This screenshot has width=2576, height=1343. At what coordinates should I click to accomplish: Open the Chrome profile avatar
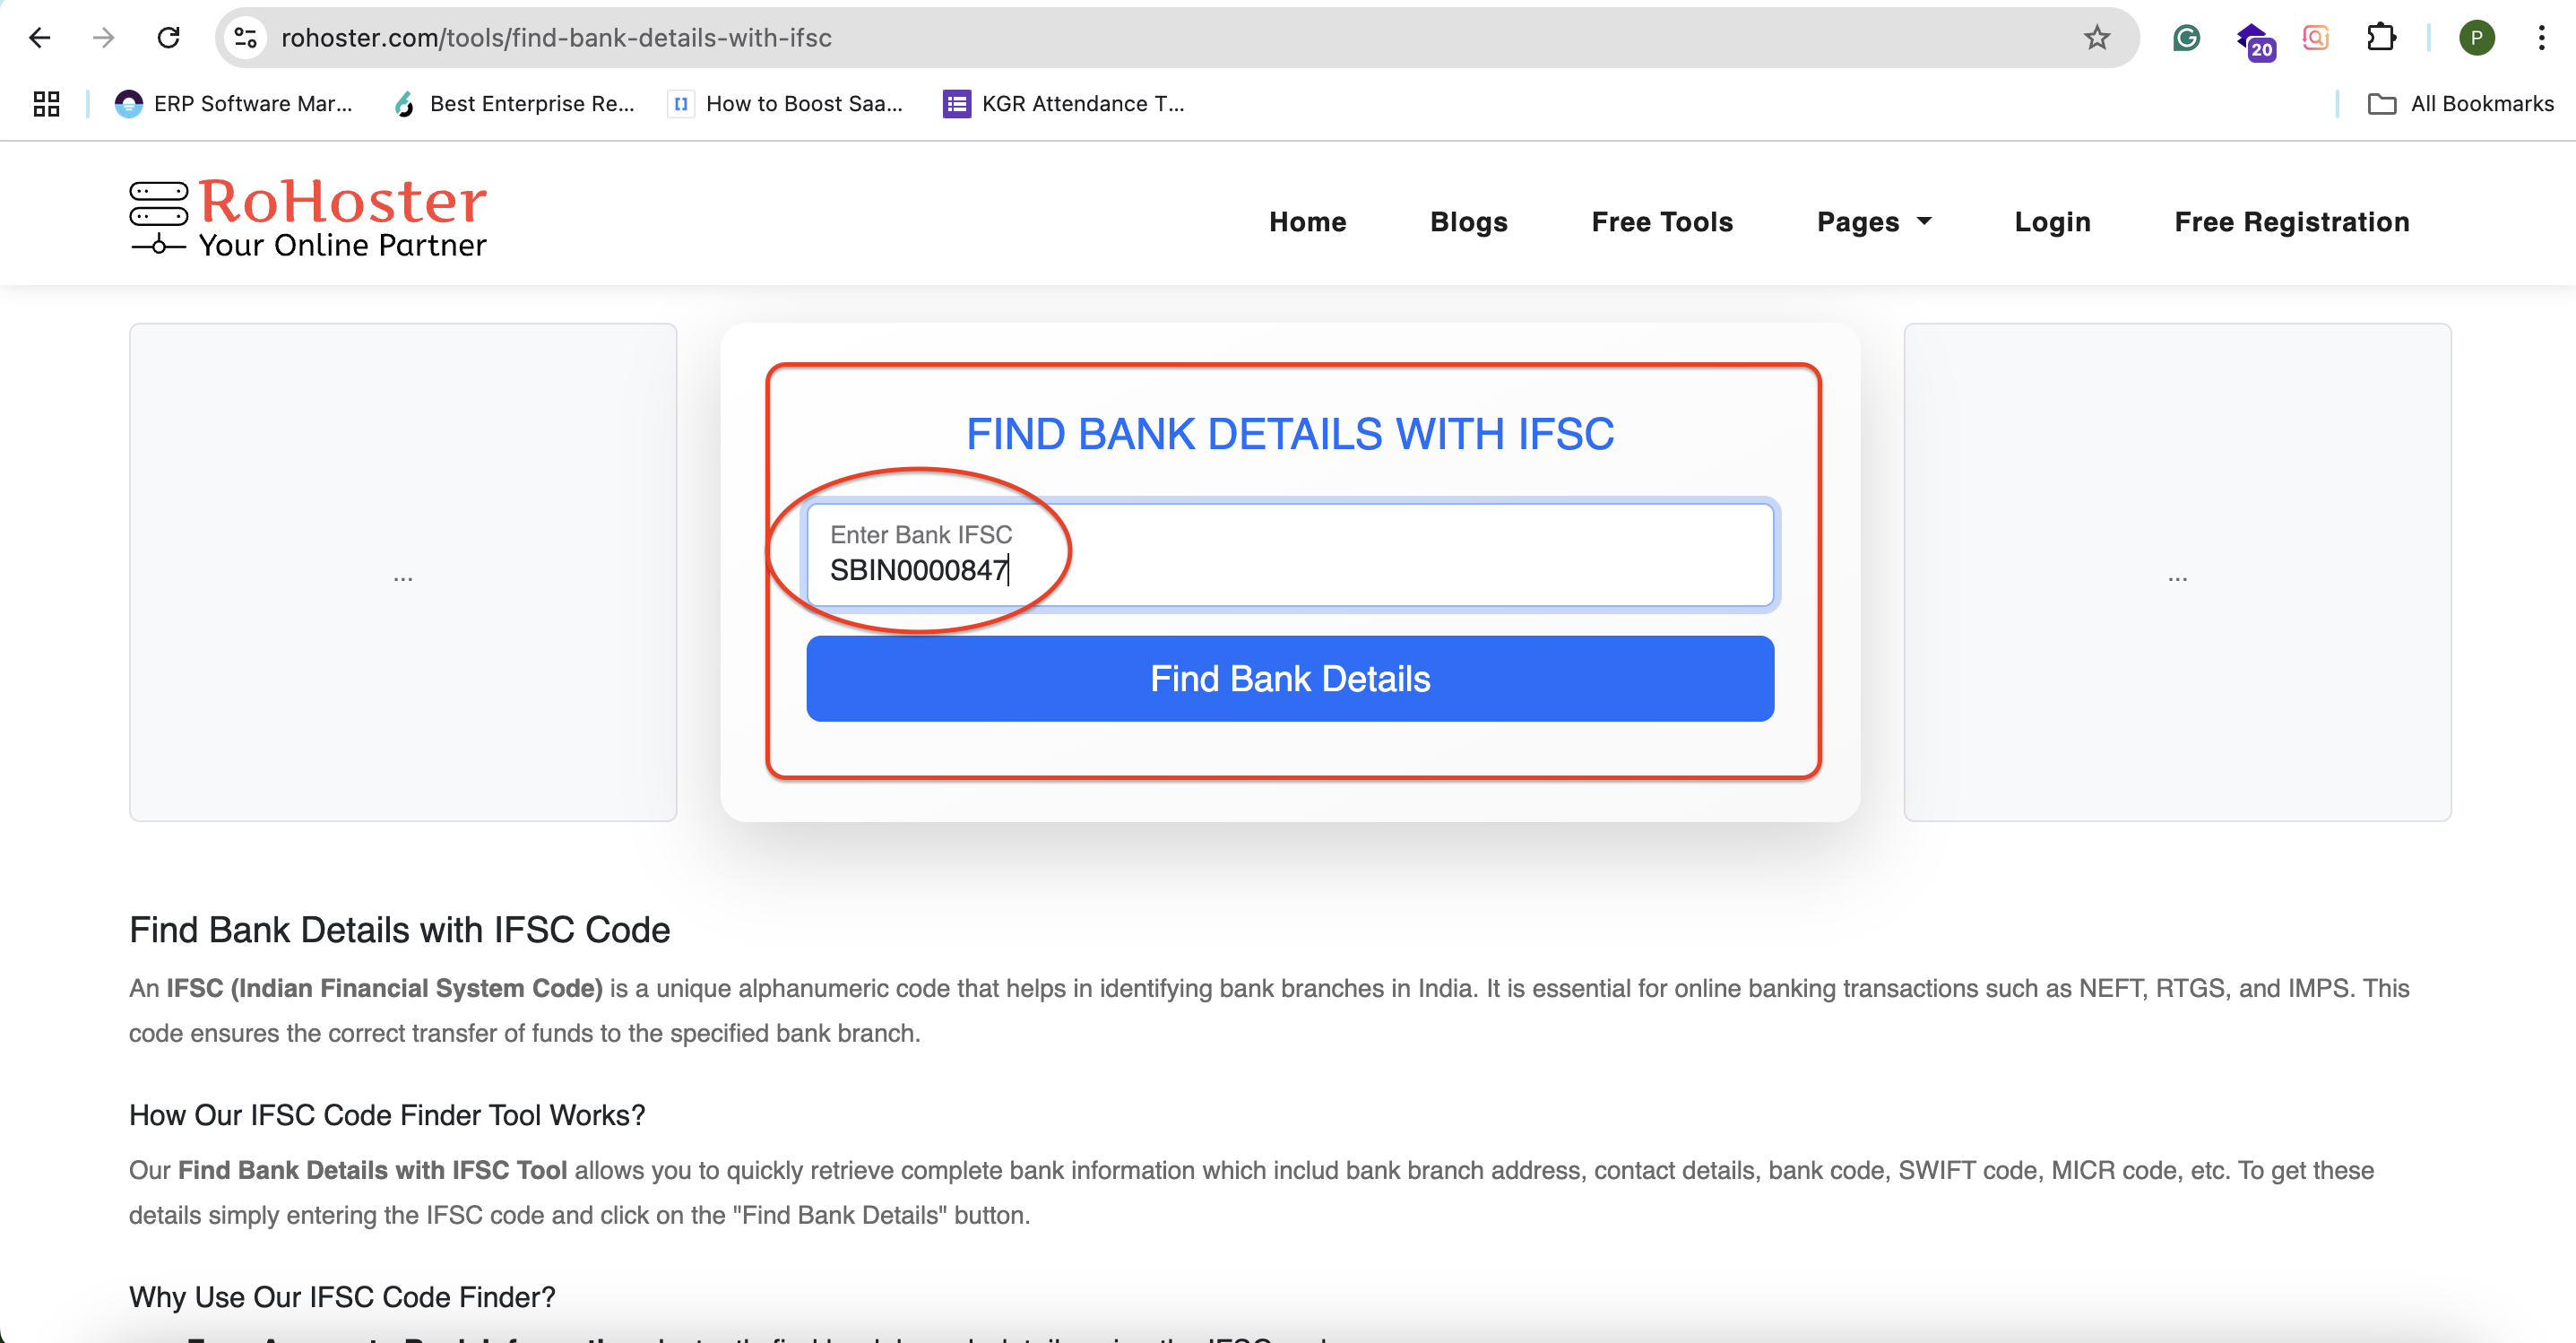coord(2476,38)
